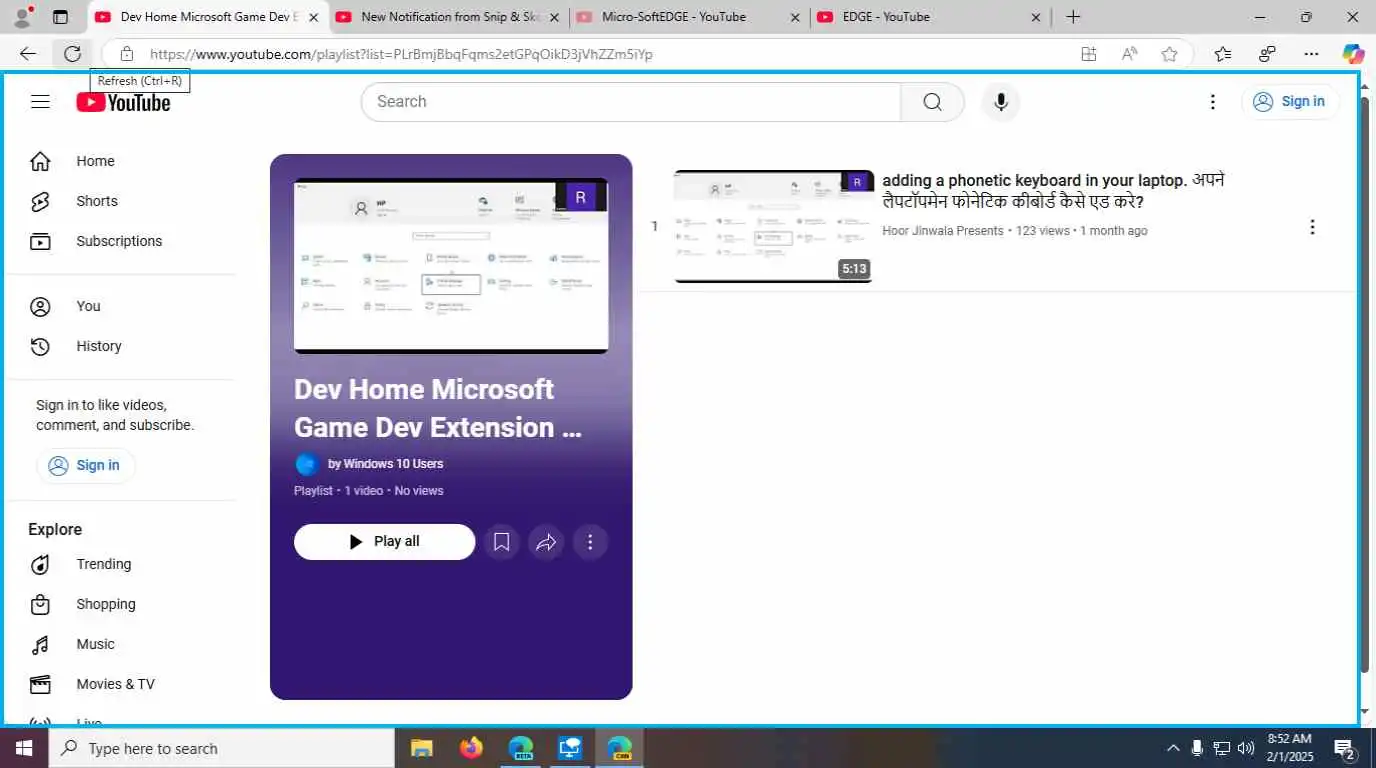Open Music in Explore section

[x=96, y=644]
